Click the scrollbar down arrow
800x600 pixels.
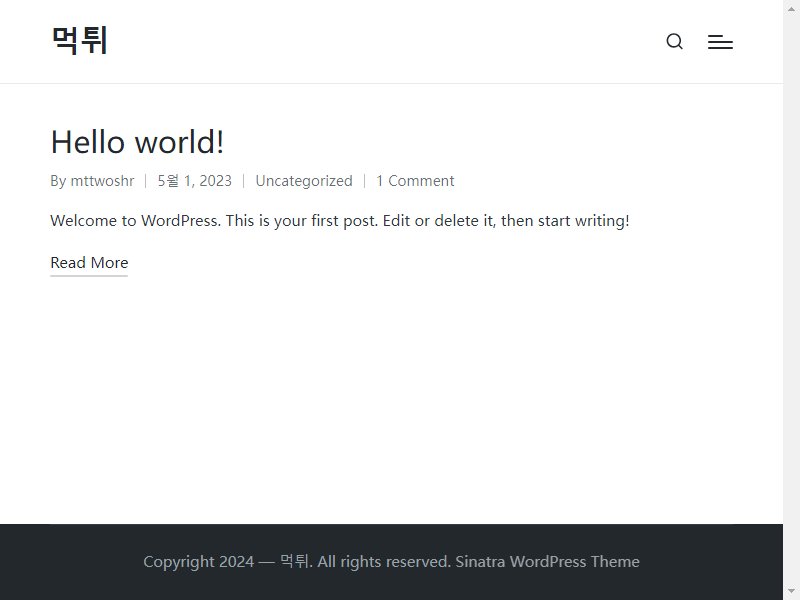791,591
